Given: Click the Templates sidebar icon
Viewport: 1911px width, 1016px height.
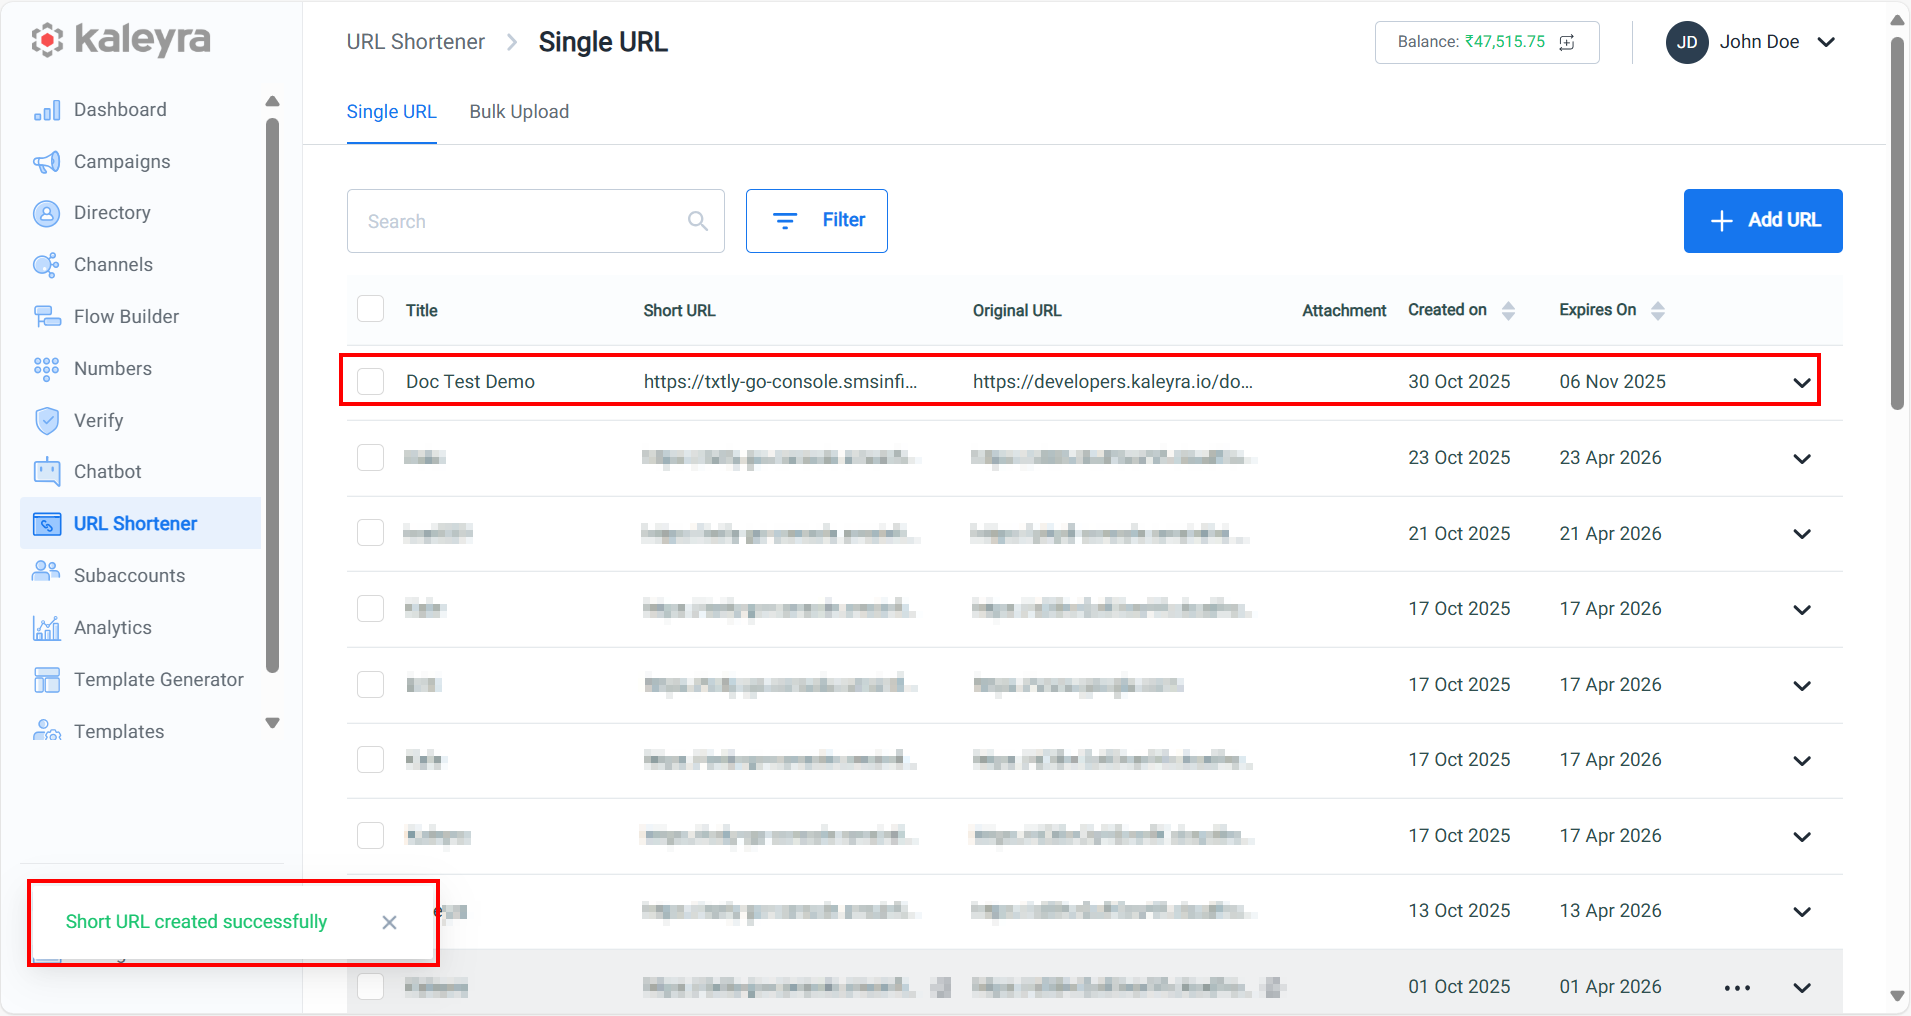Looking at the screenshot, I should (x=47, y=731).
